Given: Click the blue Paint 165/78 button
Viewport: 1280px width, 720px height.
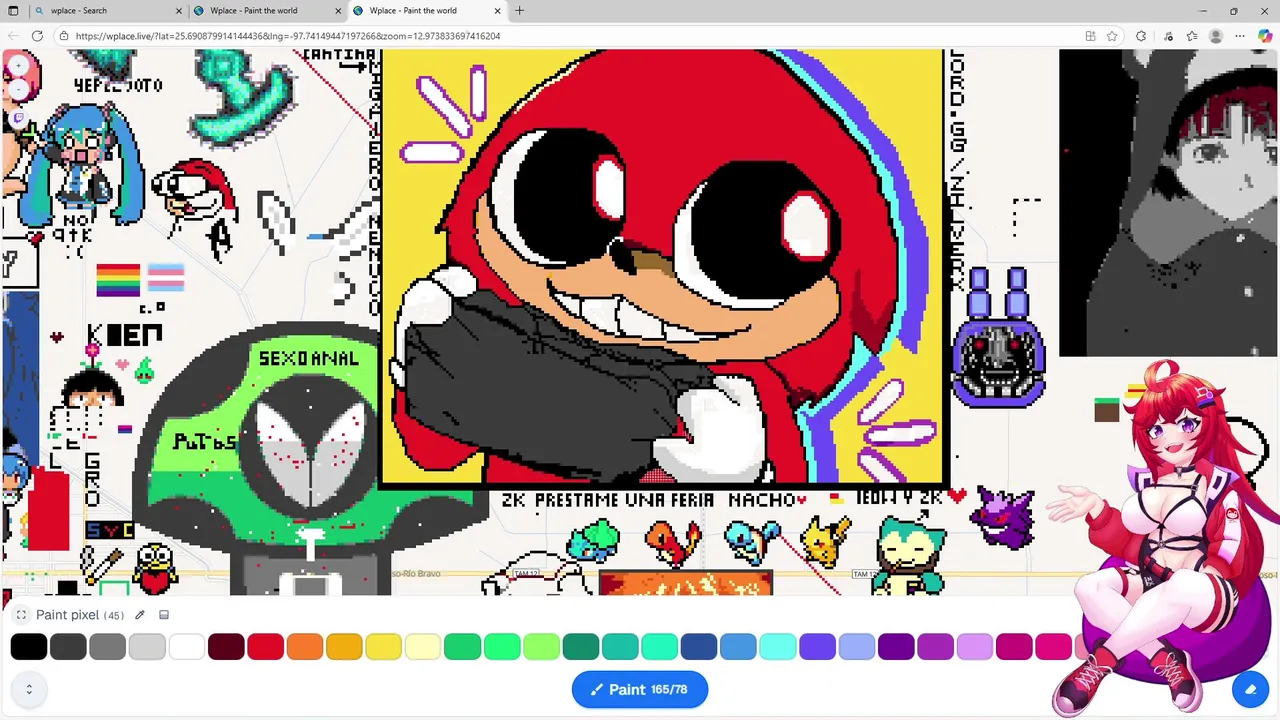Looking at the screenshot, I should point(640,689).
